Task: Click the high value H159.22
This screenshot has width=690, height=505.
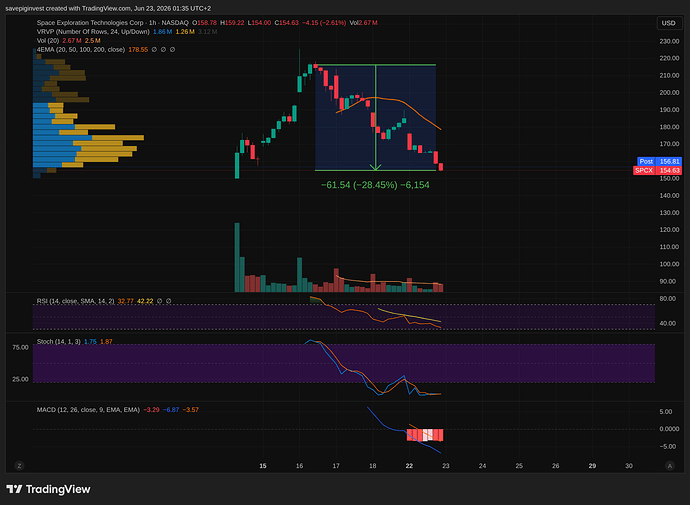Action: coord(232,22)
